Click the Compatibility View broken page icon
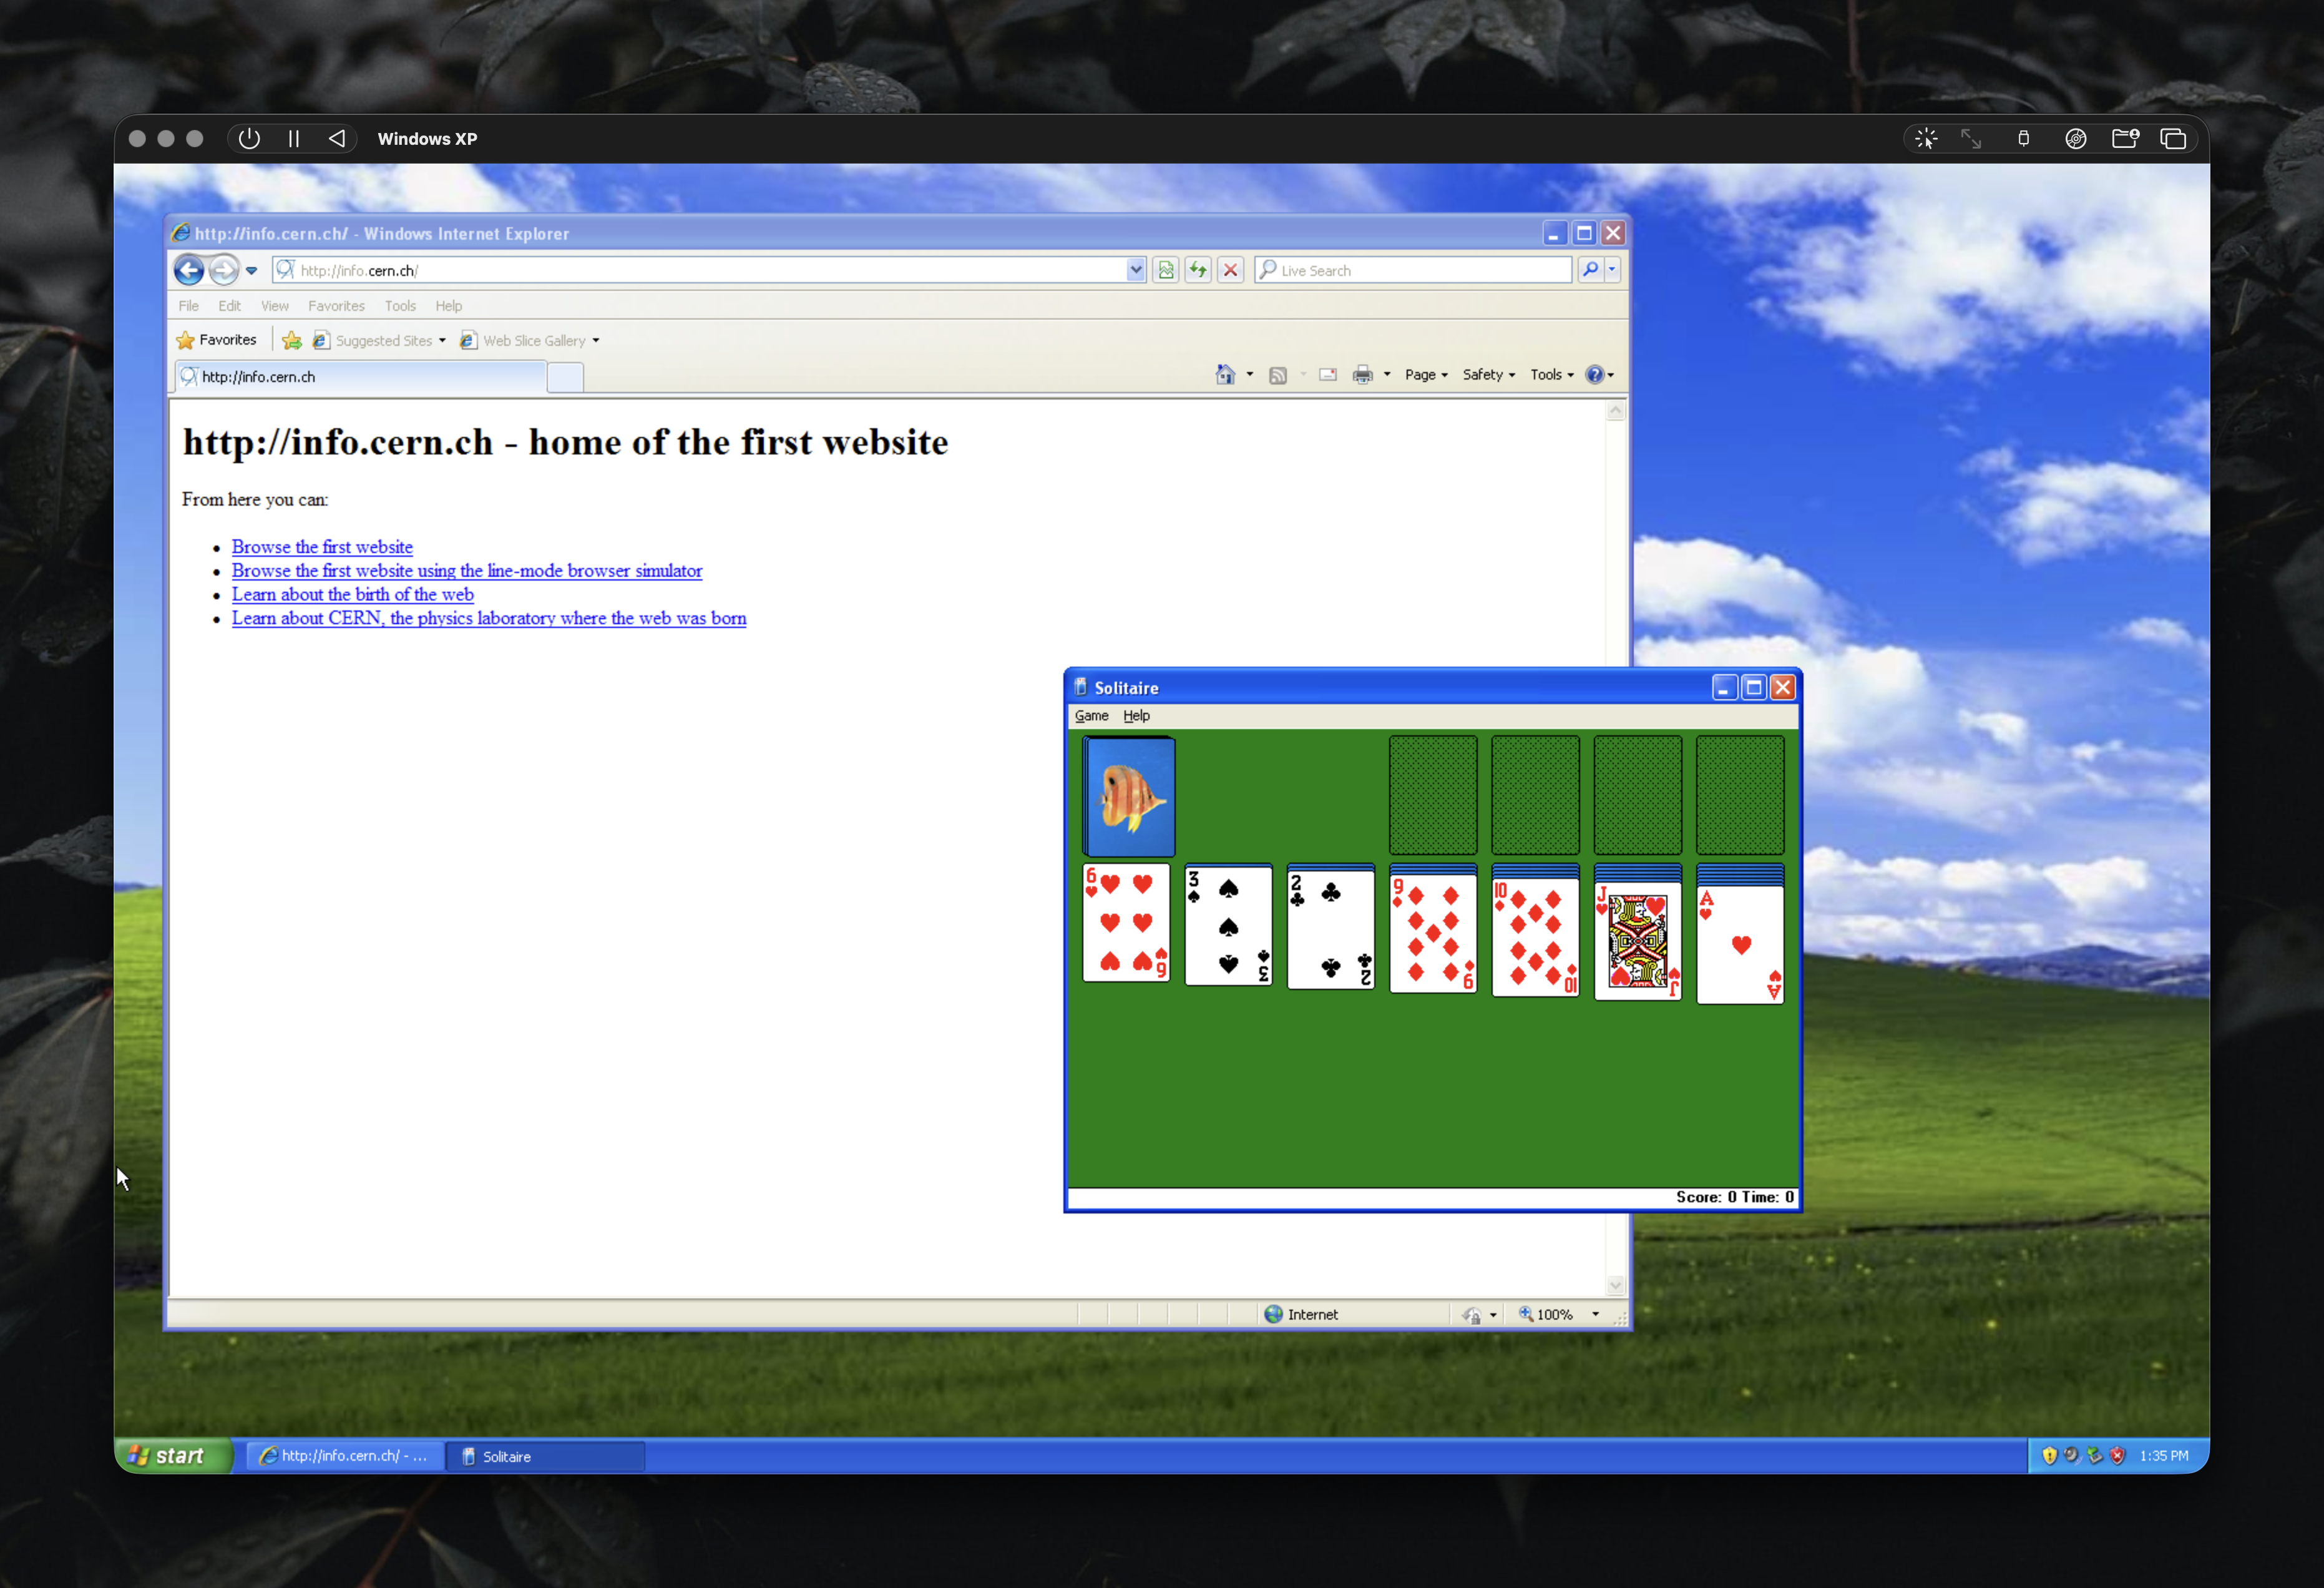The width and height of the screenshot is (2324, 1588). pos(1165,270)
